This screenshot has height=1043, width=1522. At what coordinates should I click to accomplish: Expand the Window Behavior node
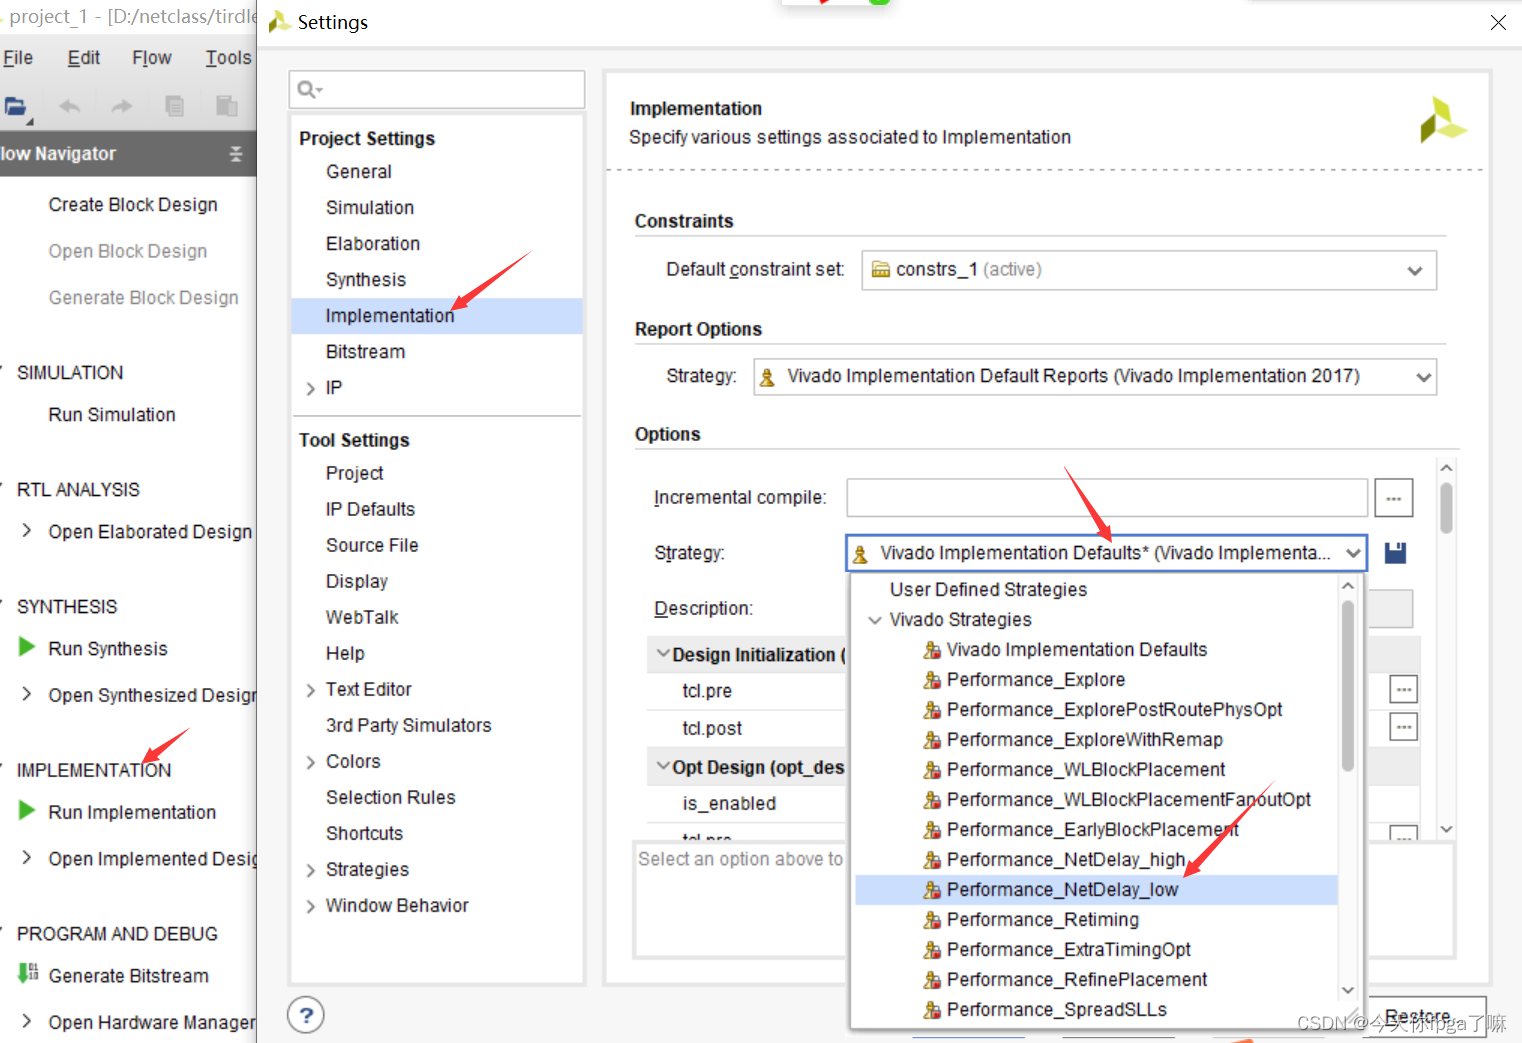pos(311,906)
